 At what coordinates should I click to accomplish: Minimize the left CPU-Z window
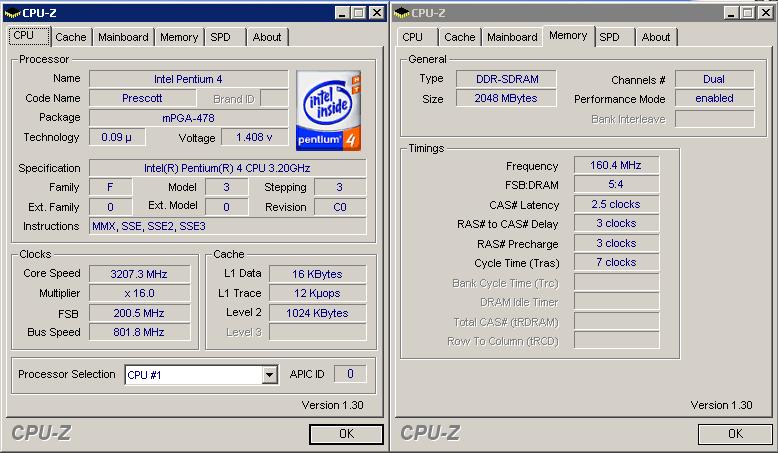pyautogui.click(x=342, y=13)
